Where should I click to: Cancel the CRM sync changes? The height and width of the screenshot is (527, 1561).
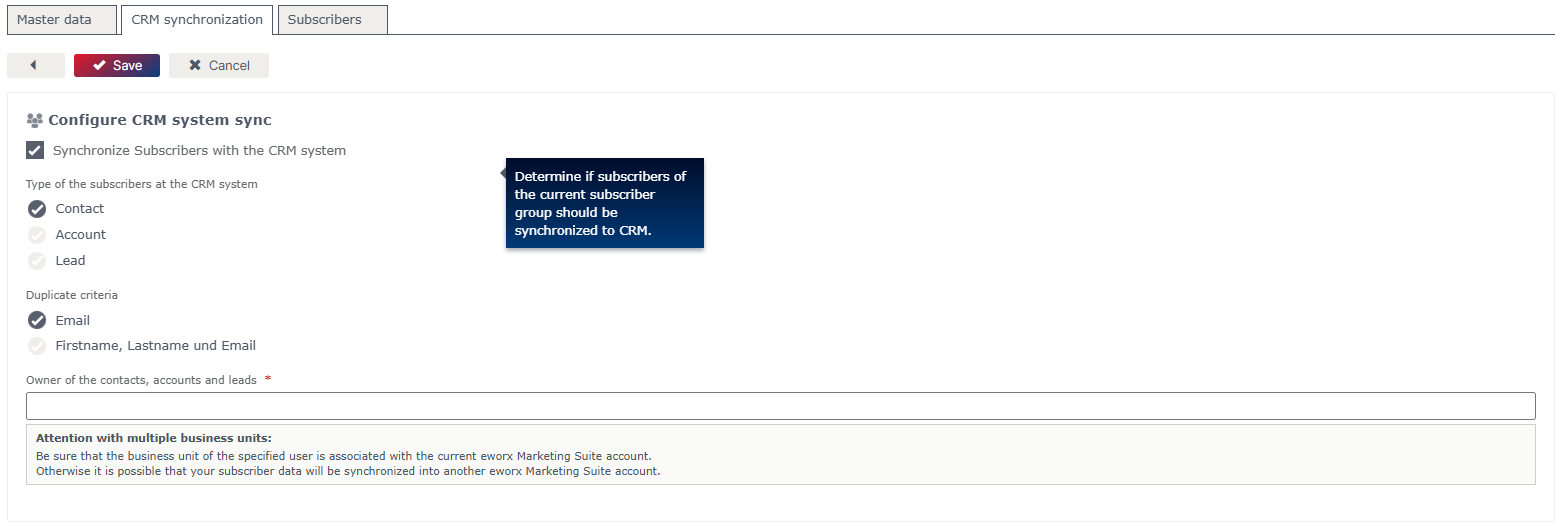click(x=219, y=65)
